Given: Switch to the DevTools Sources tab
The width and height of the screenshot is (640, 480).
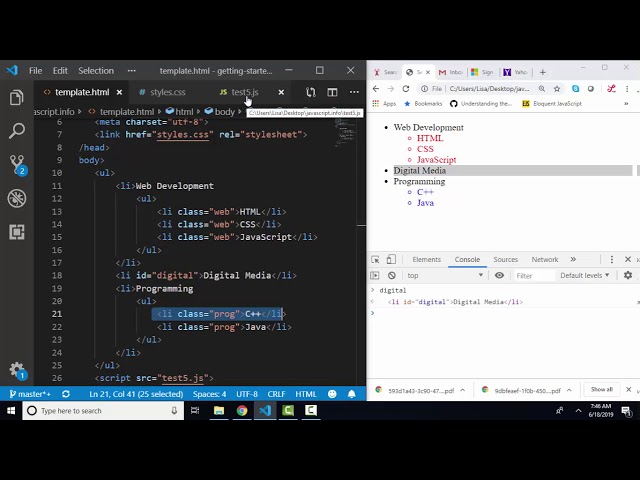Looking at the screenshot, I should (x=505, y=260).
